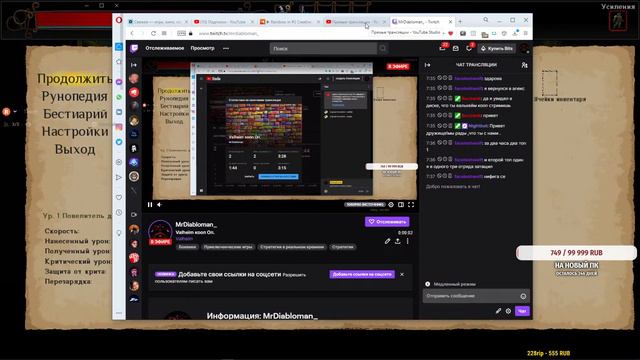Click the edit stream info pencil icon
The image size is (640, 360).
point(387,241)
